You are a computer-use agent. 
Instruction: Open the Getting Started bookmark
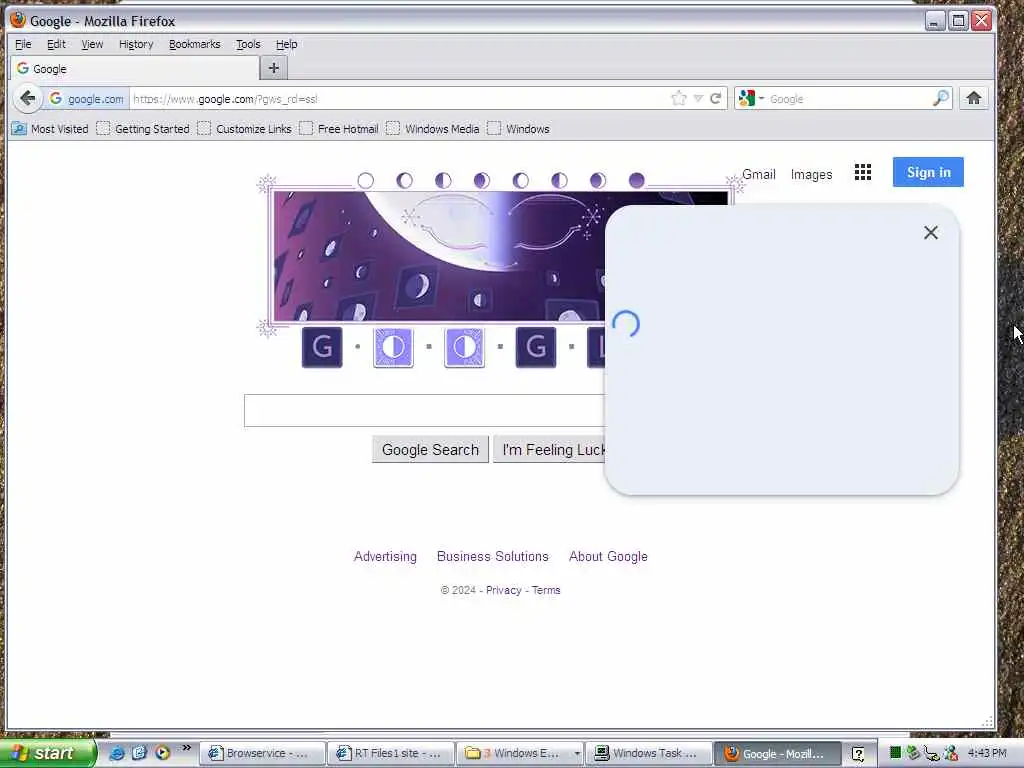143,129
